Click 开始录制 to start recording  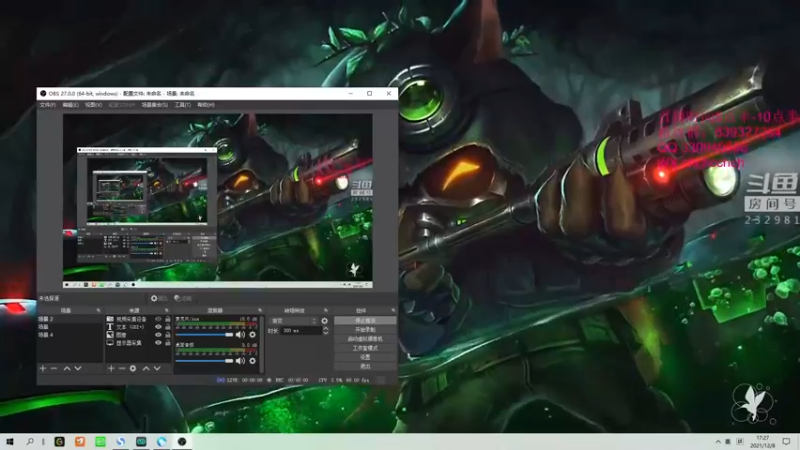pyautogui.click(x=365, y=330)
